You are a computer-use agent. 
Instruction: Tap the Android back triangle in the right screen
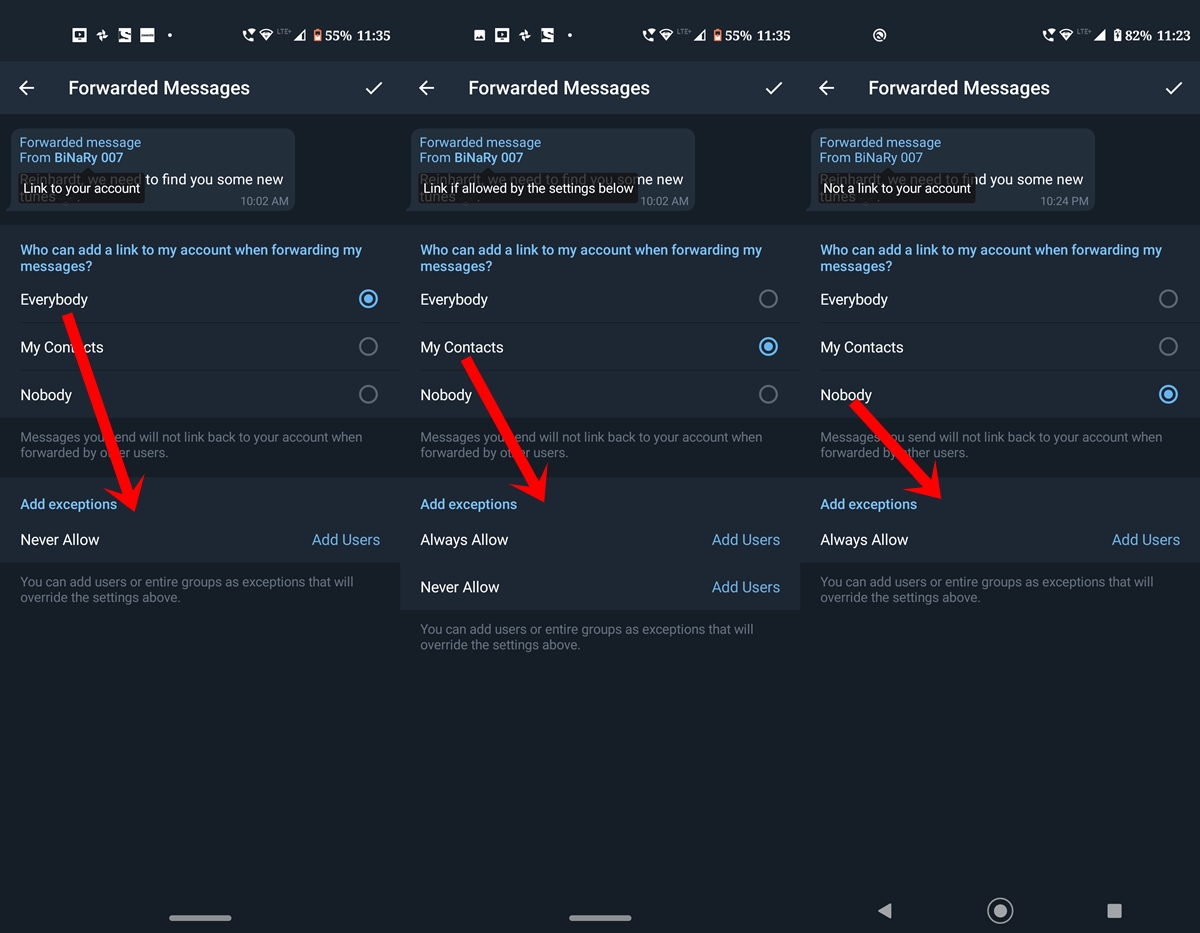(x=884, y=910)
